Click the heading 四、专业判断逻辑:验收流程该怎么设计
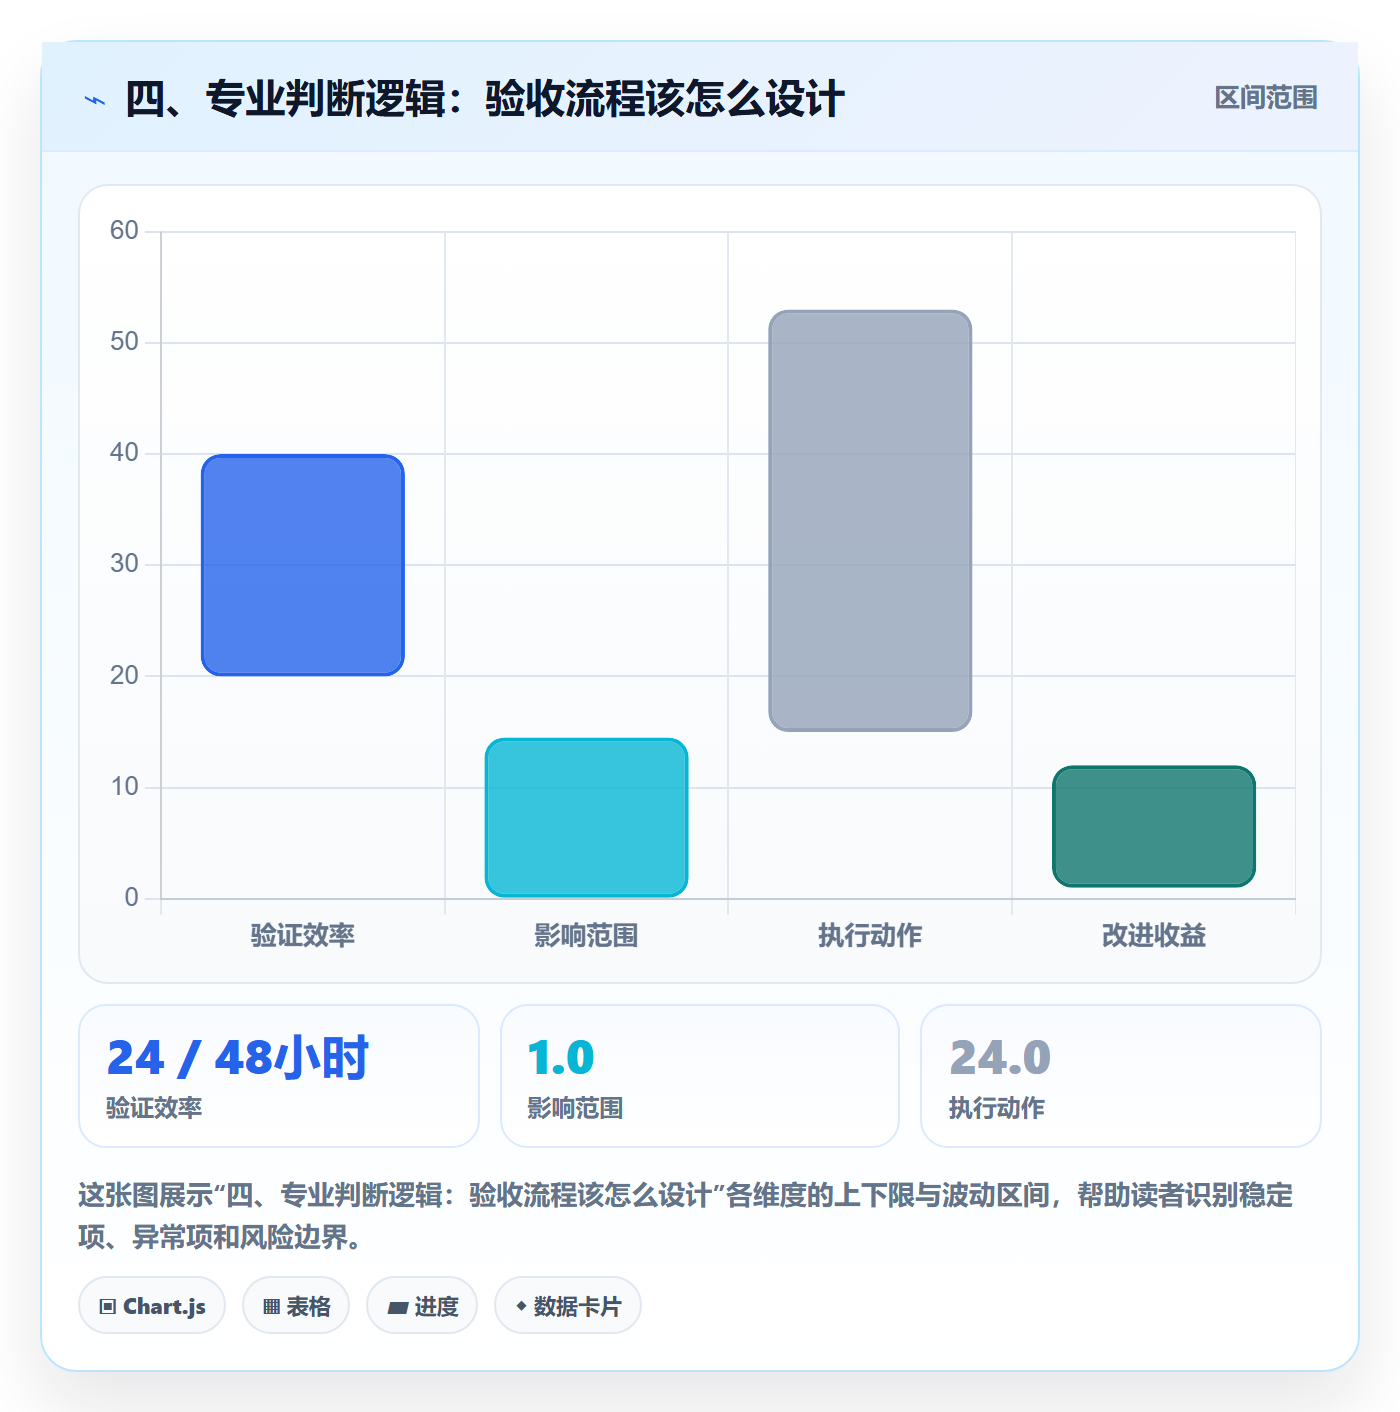The height and width of the screenshot is (1412, 1400). click(x=485, y=99)
